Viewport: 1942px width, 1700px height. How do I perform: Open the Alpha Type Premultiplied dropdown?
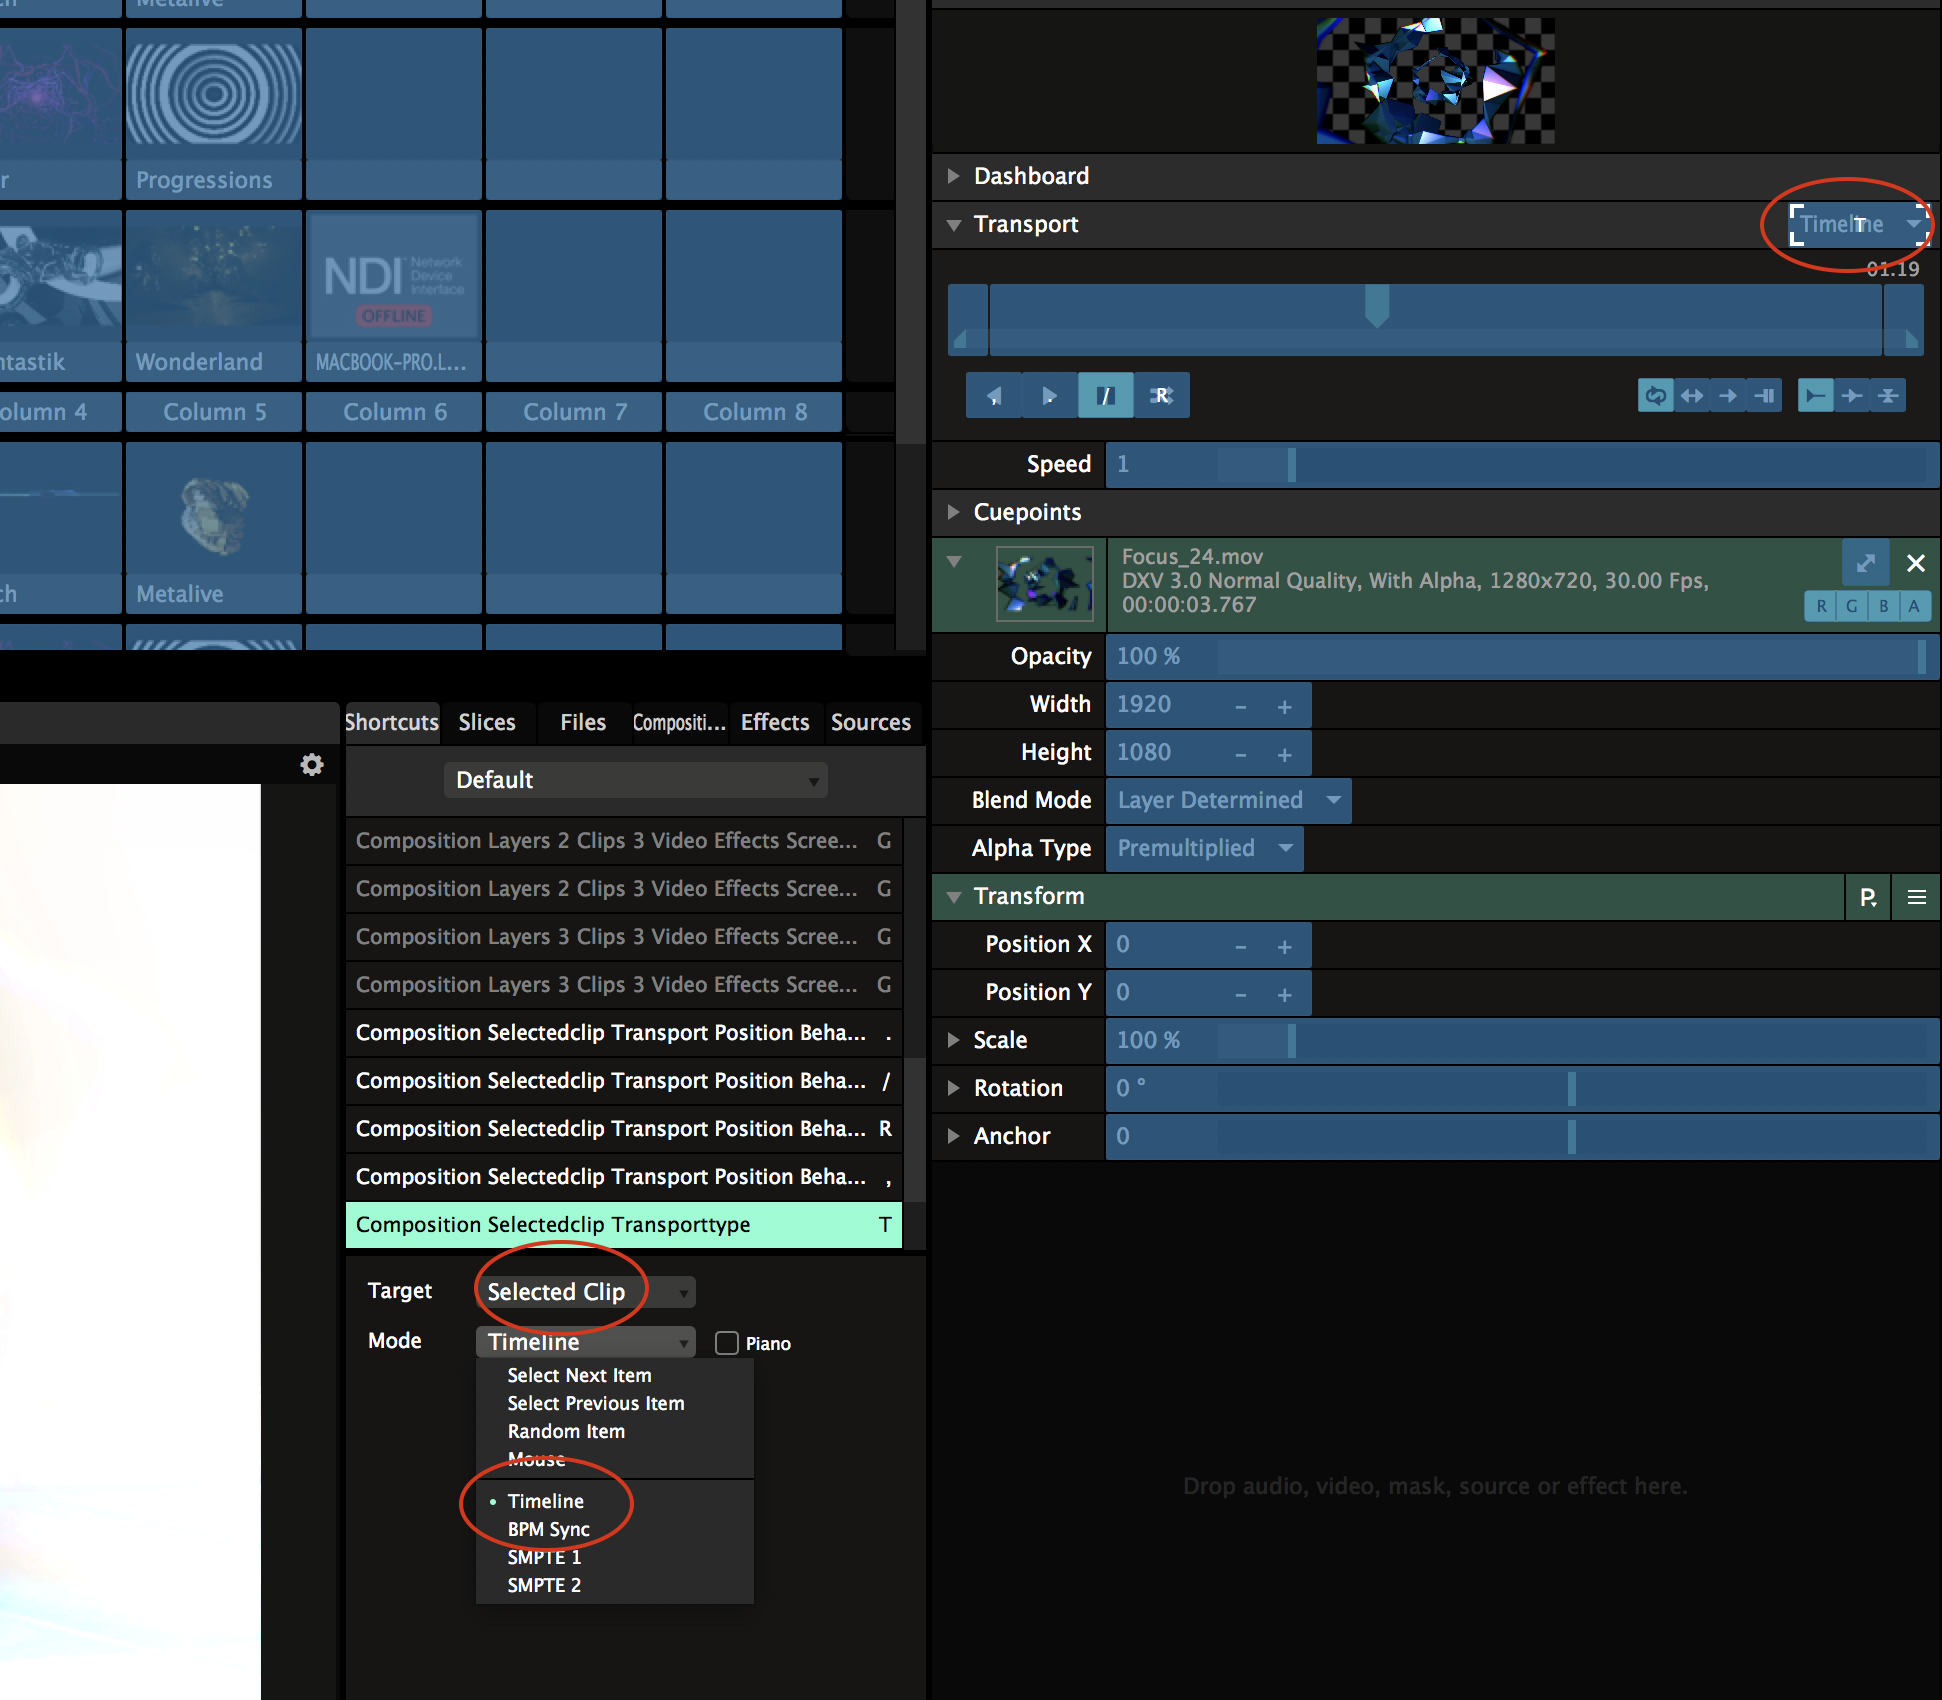1204,849
